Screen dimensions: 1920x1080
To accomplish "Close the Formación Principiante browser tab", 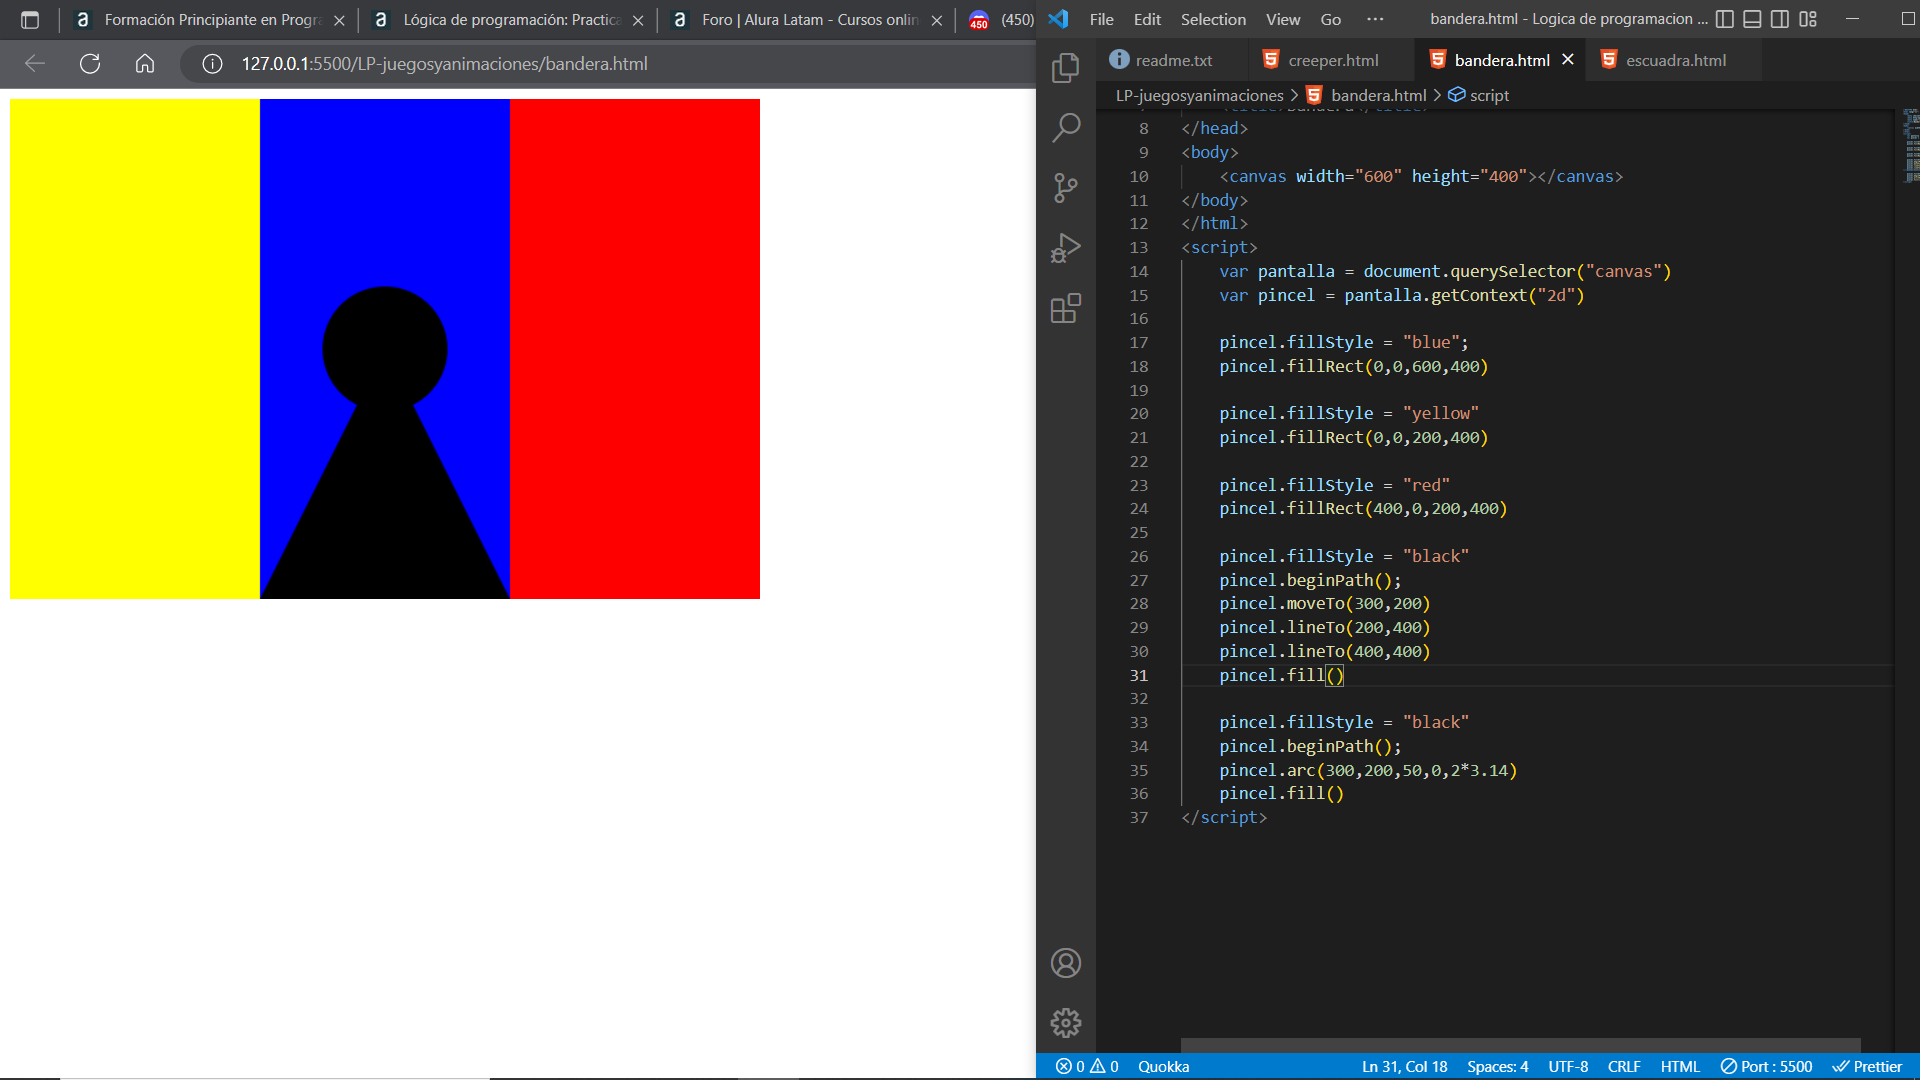I will 339,20.
